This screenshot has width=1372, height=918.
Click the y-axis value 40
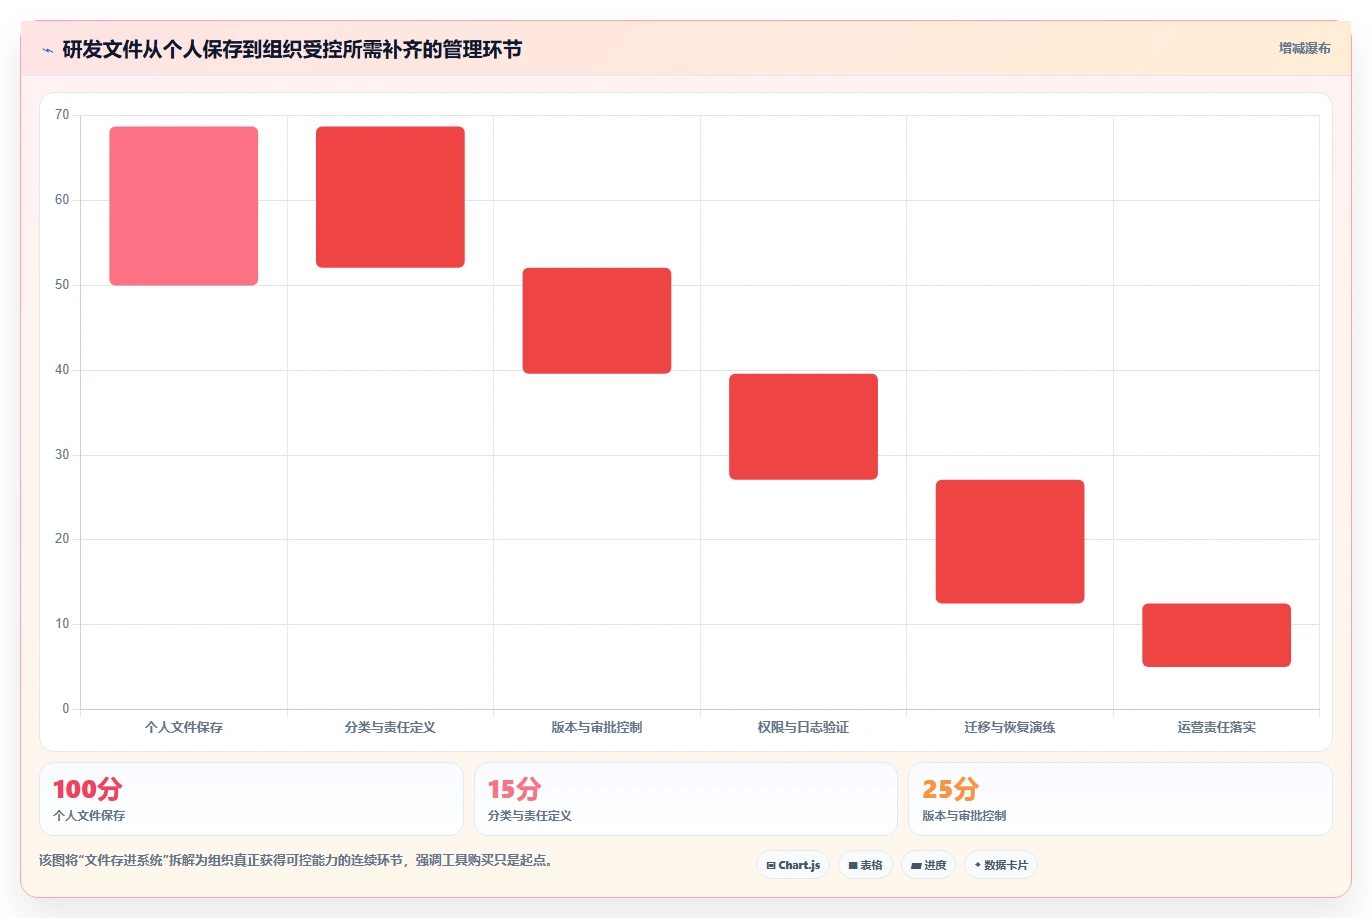pos(62,370)
